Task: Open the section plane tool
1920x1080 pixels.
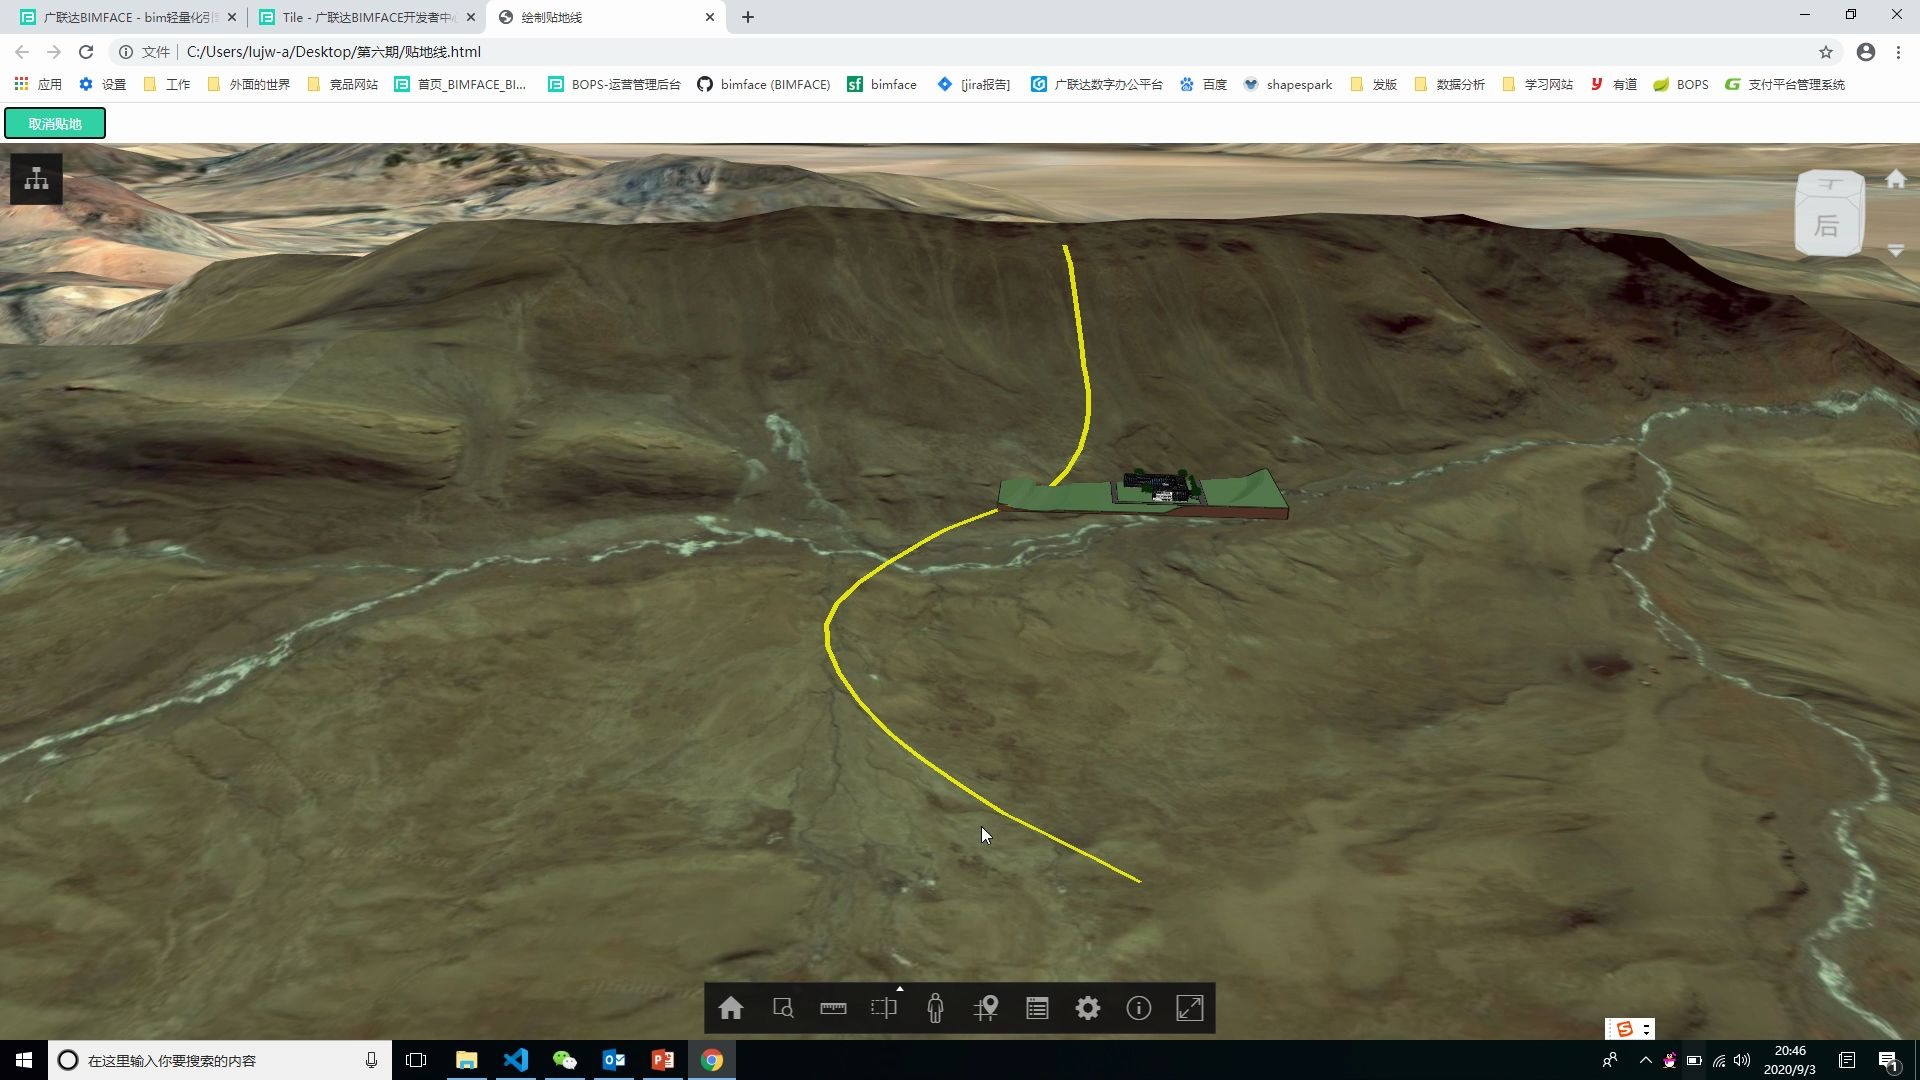Action: coord(883,1008)
